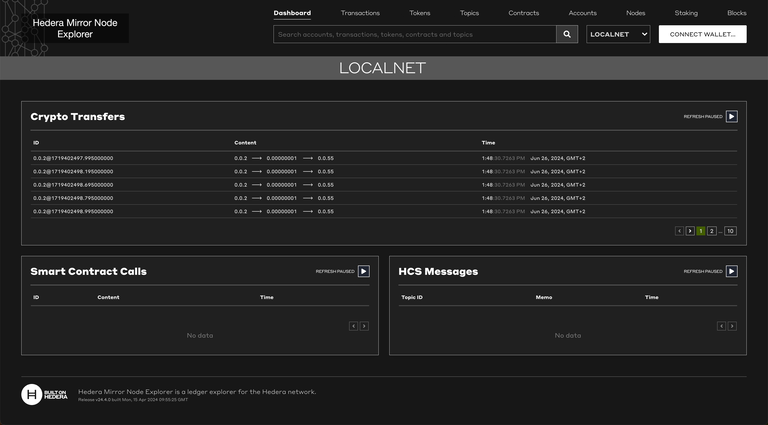The image size is (768, 425).
Task: Click the Release v24.4.0 build text
Action: [x=133, y=400]
